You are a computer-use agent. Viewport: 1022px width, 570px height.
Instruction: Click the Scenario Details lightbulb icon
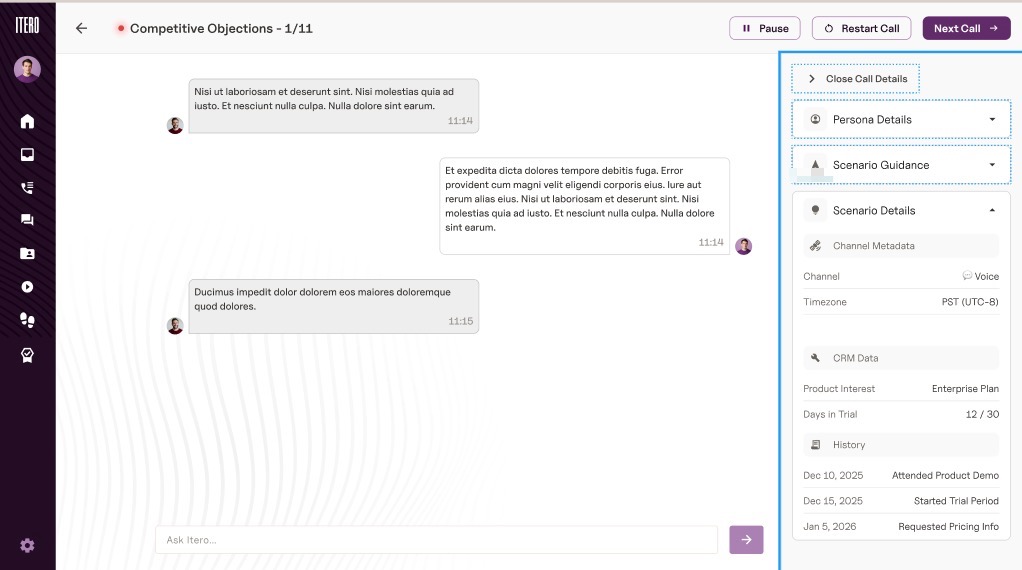point(815,210)
